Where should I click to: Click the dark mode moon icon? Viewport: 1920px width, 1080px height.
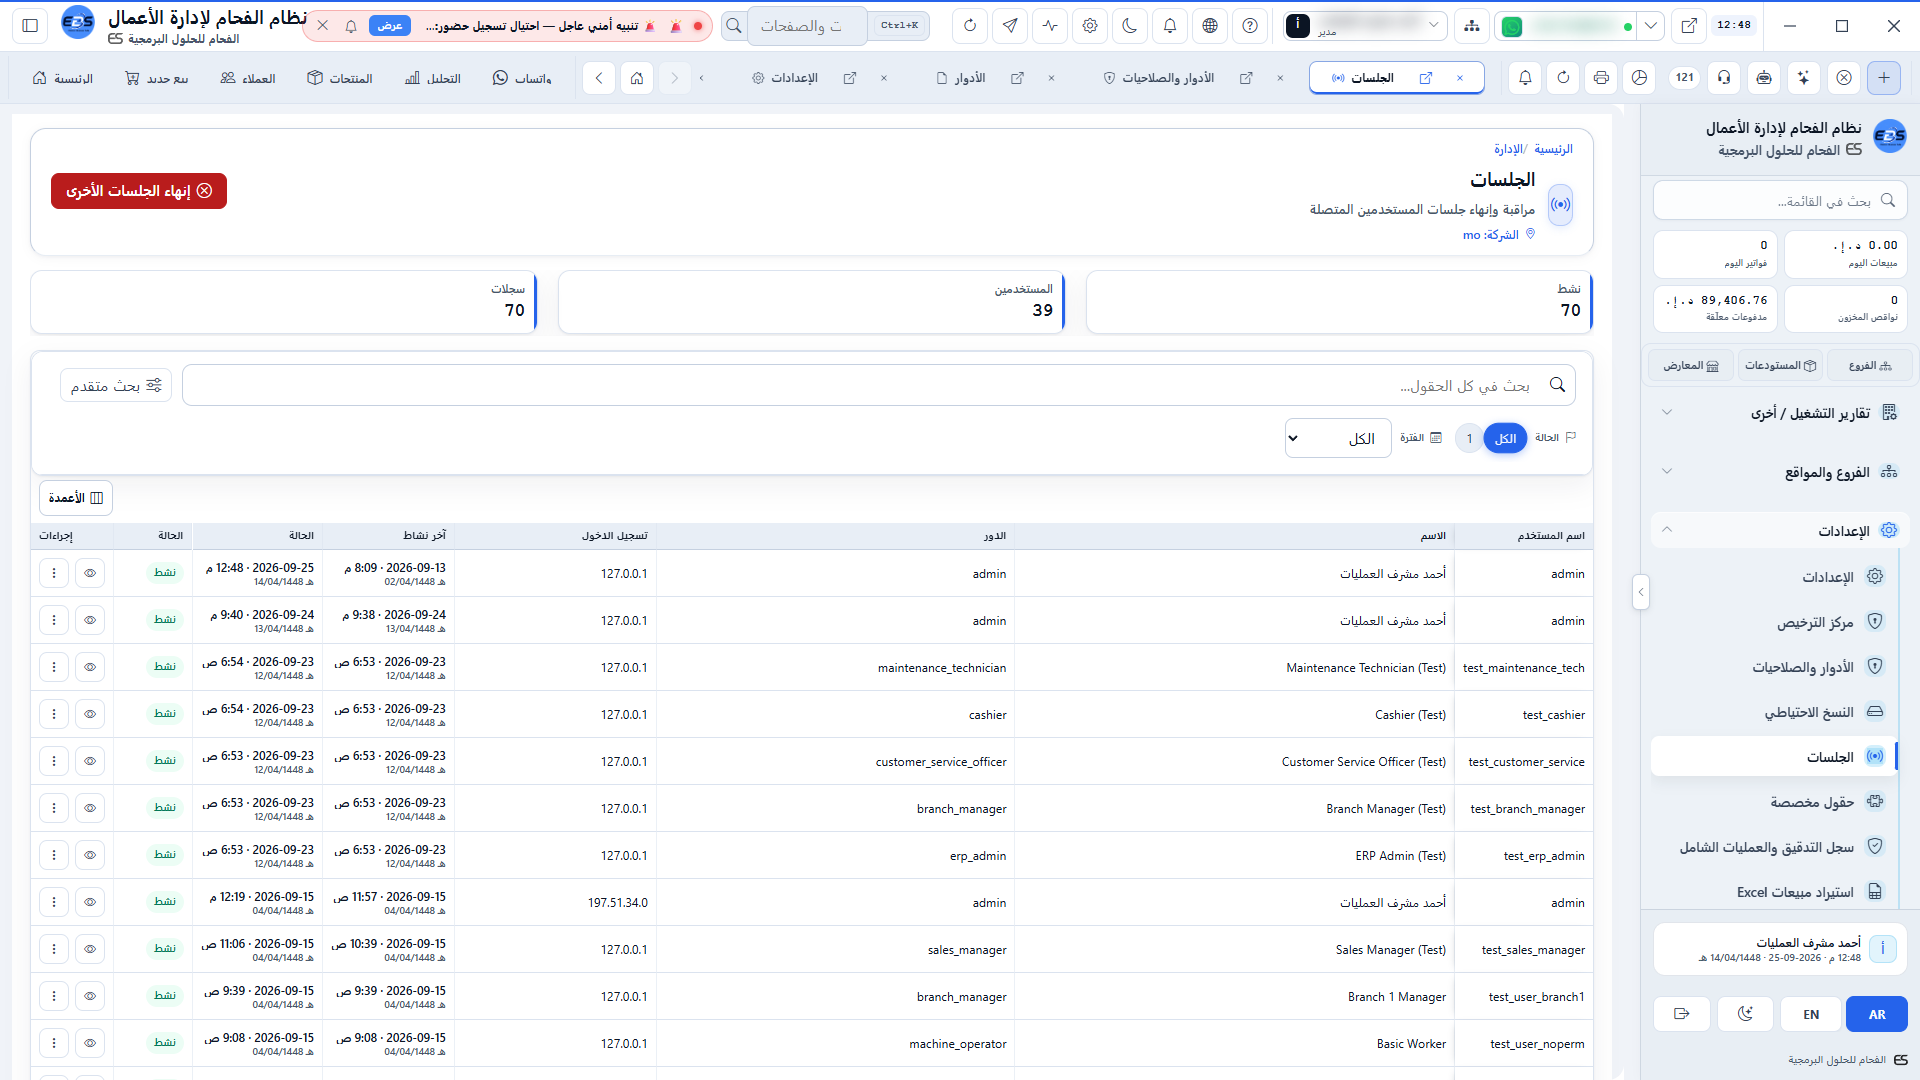[1130, 26]
